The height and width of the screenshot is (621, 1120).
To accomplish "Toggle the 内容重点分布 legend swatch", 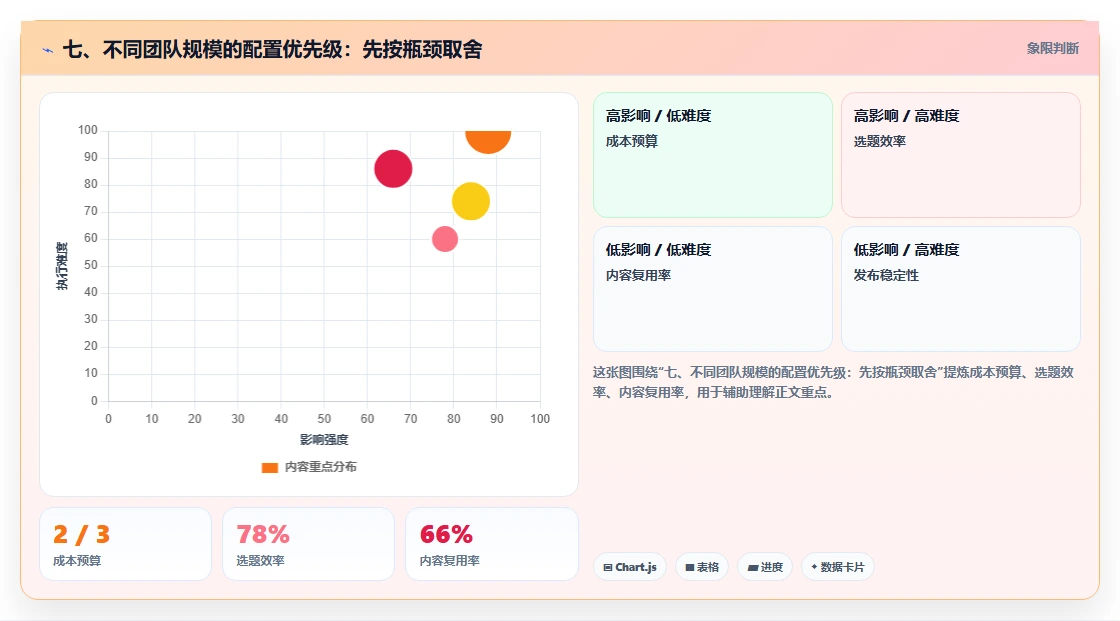I will [270, 467].
